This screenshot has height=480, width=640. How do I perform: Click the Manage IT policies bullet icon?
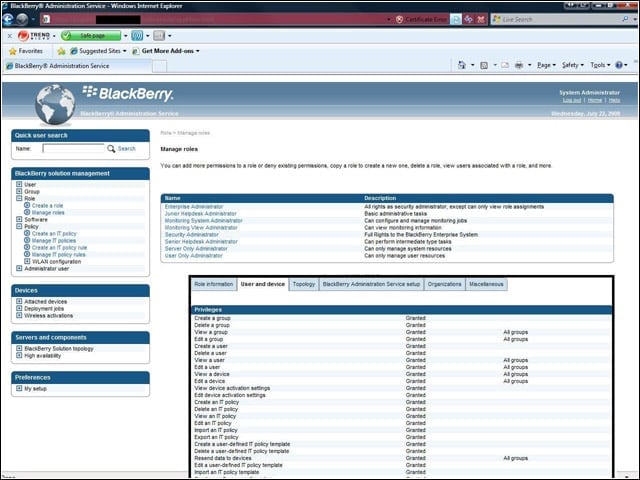click(27, 240)
